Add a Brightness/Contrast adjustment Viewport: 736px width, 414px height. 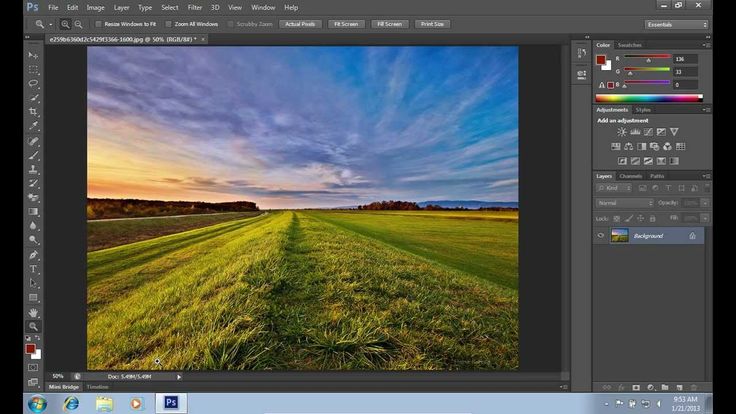click(x=621, y=132)
